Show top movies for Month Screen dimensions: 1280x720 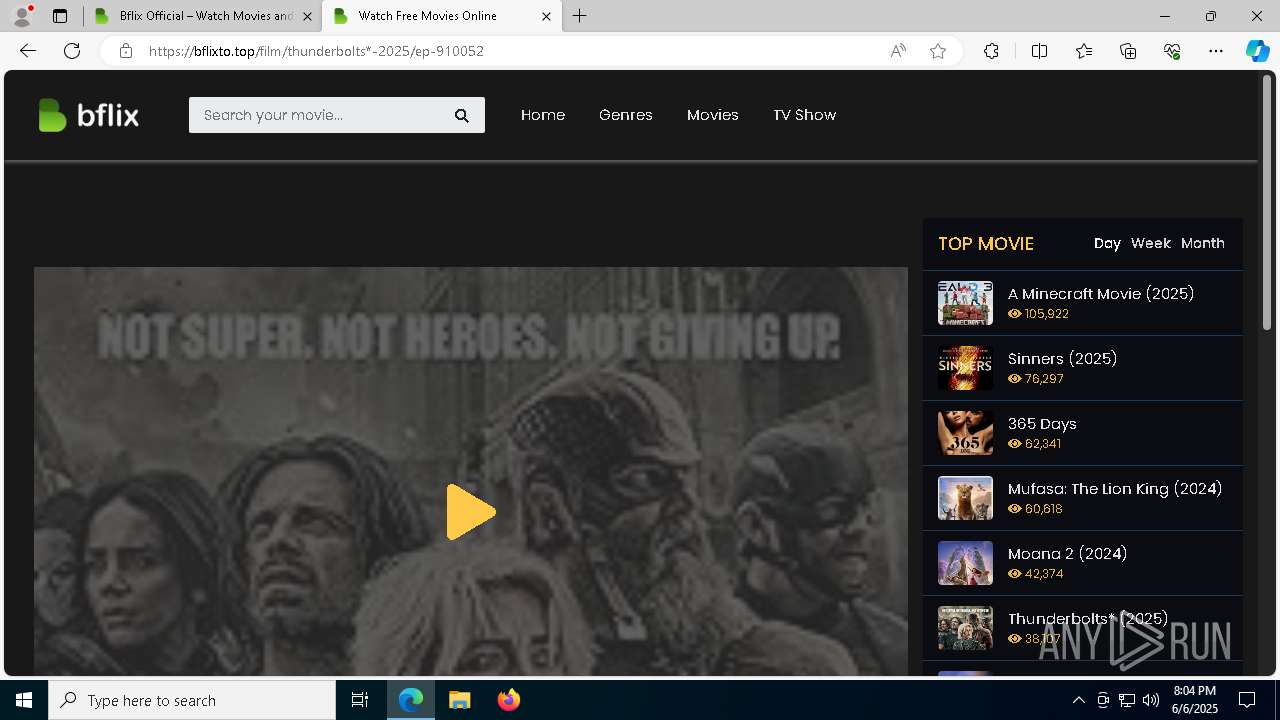click(1203, 243)
